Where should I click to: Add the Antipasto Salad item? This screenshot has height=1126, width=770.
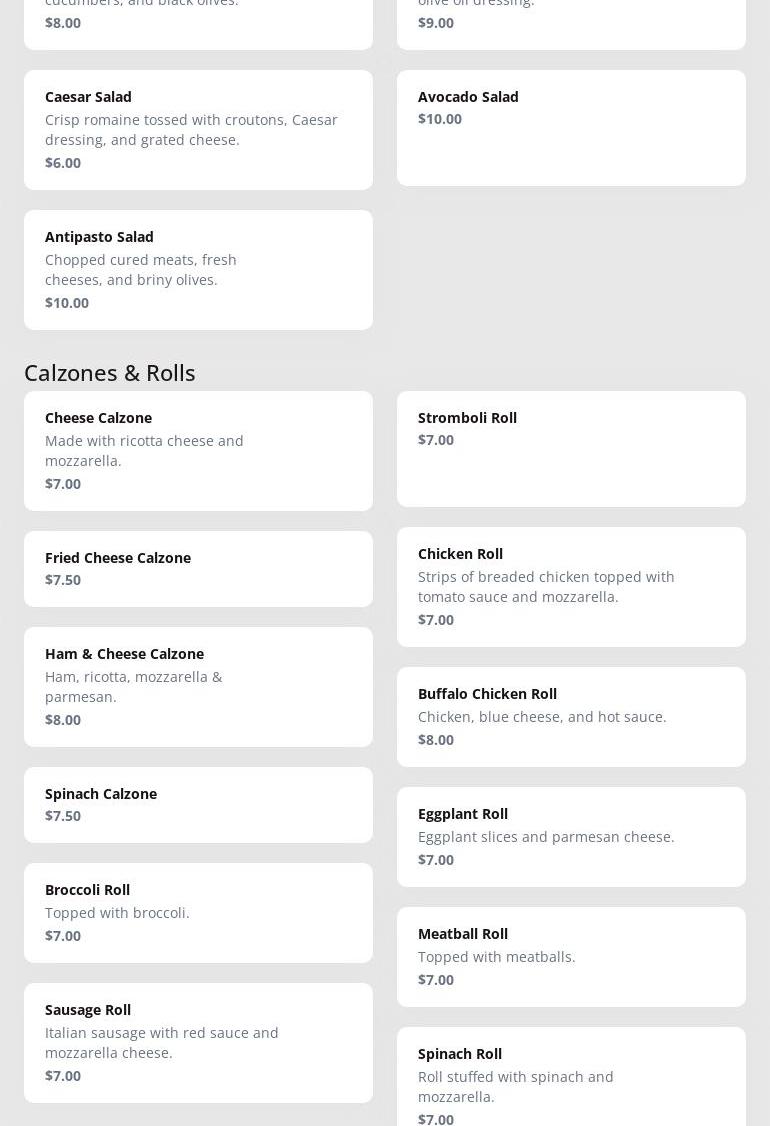point(198,269)
